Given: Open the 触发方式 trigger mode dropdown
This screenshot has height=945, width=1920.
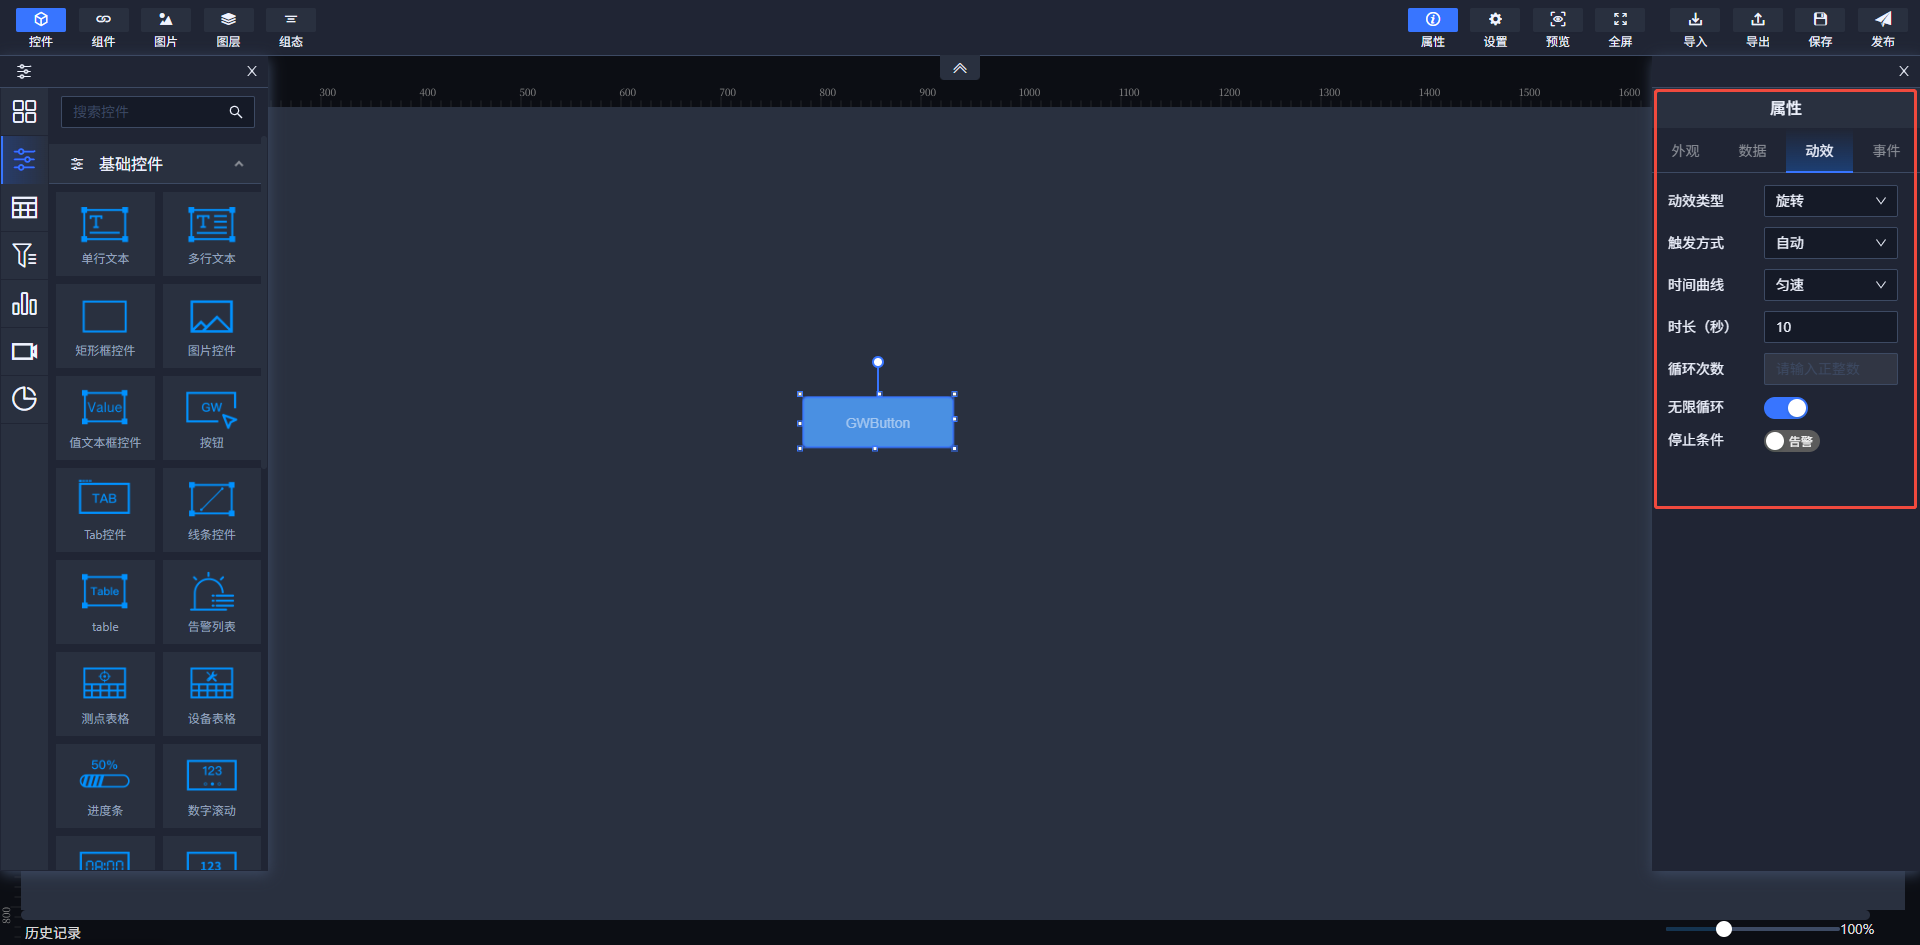Looking at the screenshot, I should (1830, 243).
